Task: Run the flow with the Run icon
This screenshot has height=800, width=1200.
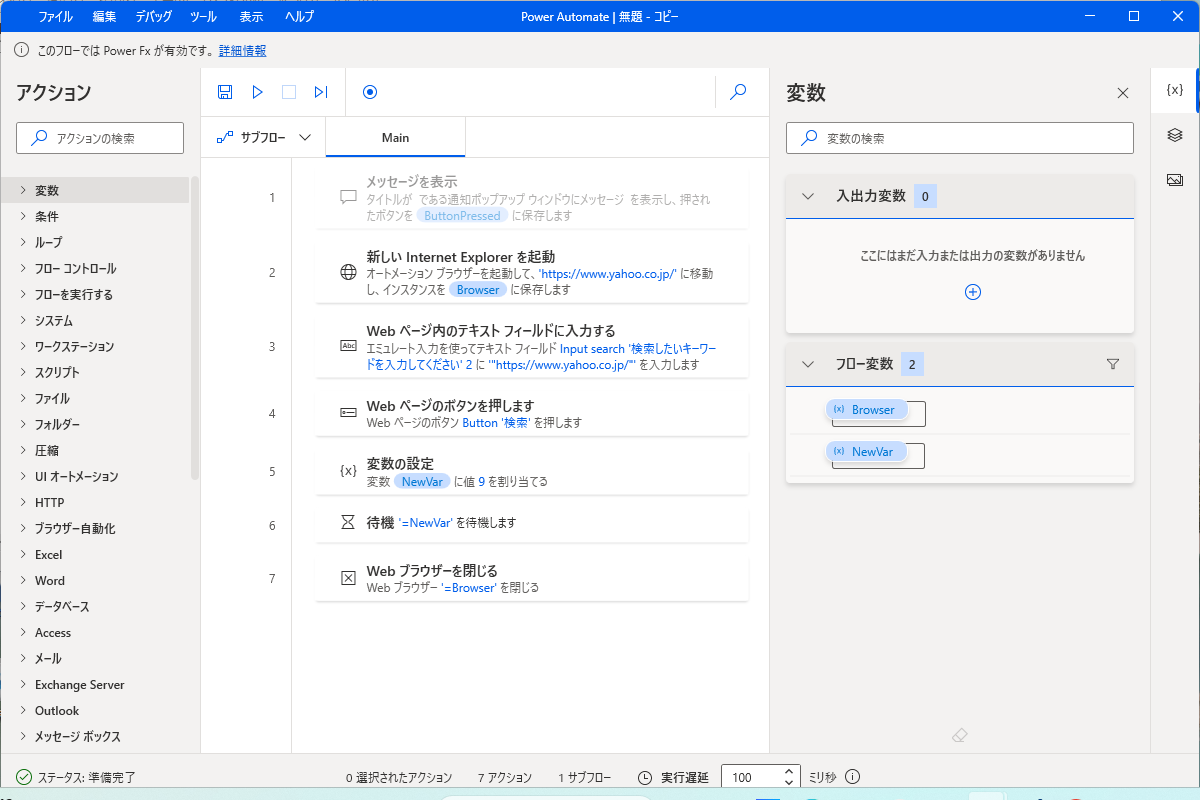Action: 257,91
